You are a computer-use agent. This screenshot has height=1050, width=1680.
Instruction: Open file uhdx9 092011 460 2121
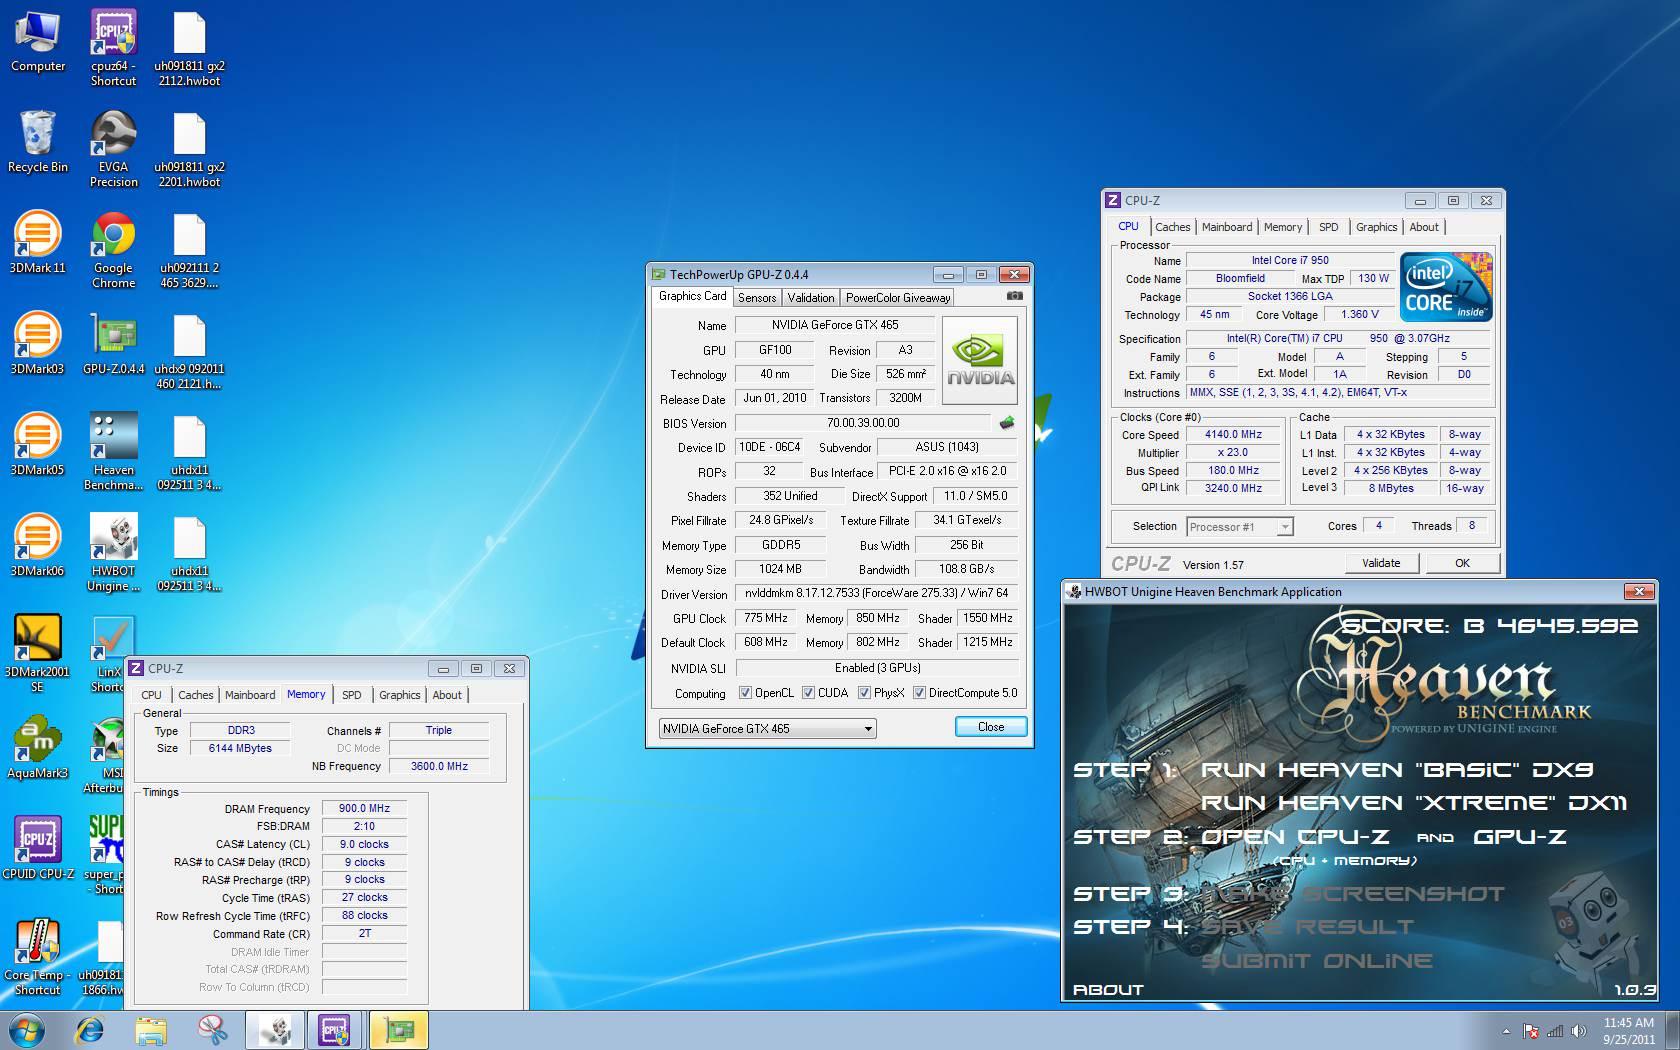[189, 351]
